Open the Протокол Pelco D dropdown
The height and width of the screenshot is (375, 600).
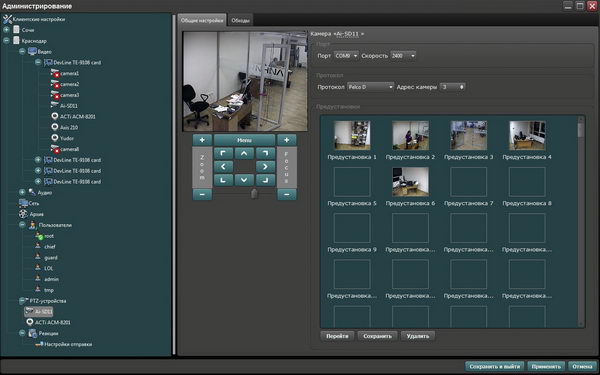(370, 87)
